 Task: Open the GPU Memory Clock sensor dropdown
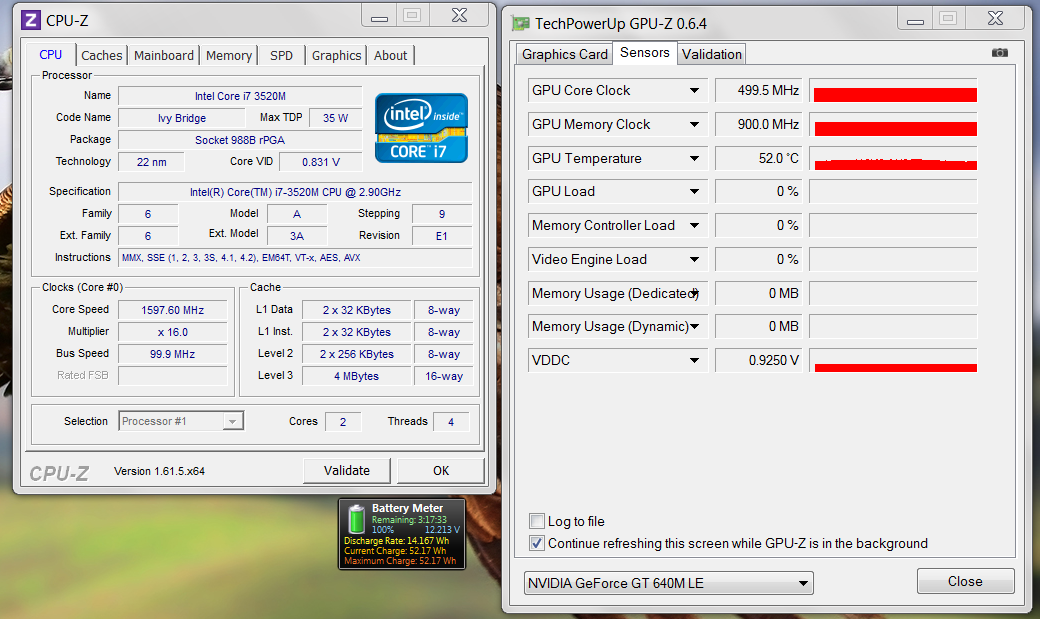694,124
